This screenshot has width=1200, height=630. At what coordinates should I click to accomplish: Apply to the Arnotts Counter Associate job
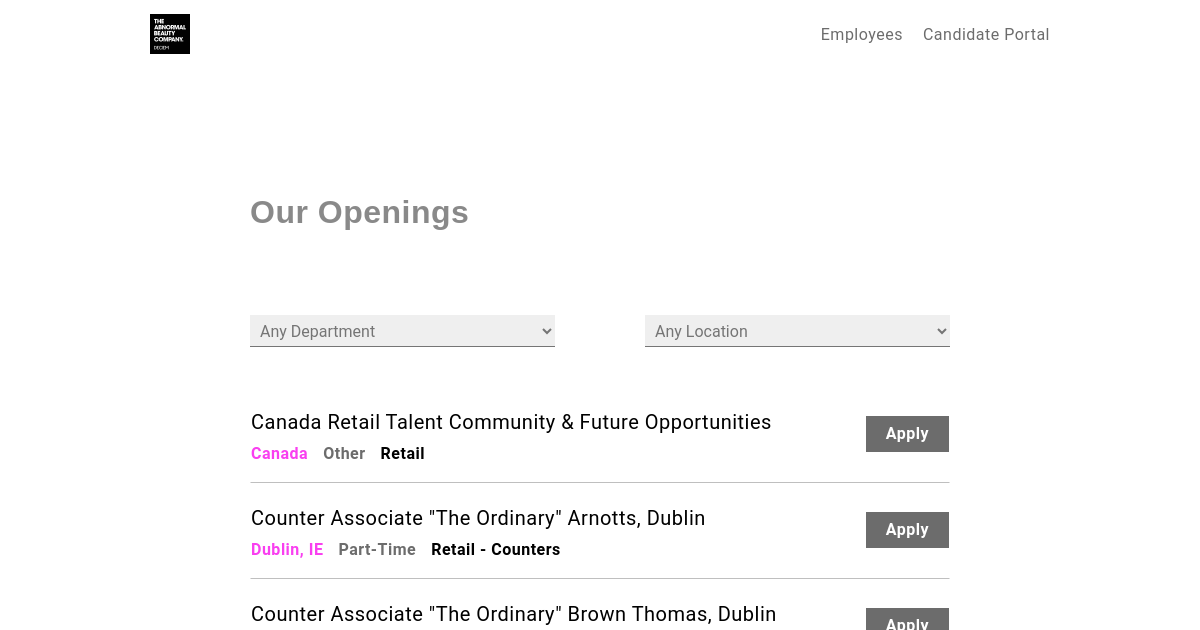907,530
